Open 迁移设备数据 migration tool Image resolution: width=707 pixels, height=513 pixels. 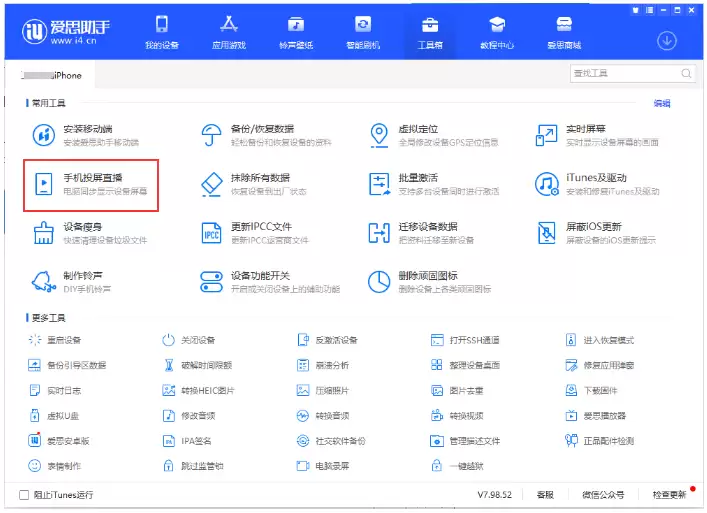pyautogui.click(x=421, y=233)
